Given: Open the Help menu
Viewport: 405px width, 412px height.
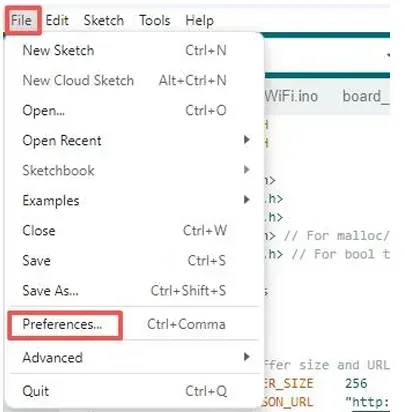Looking at the screenshot, I should click(200, 20).
